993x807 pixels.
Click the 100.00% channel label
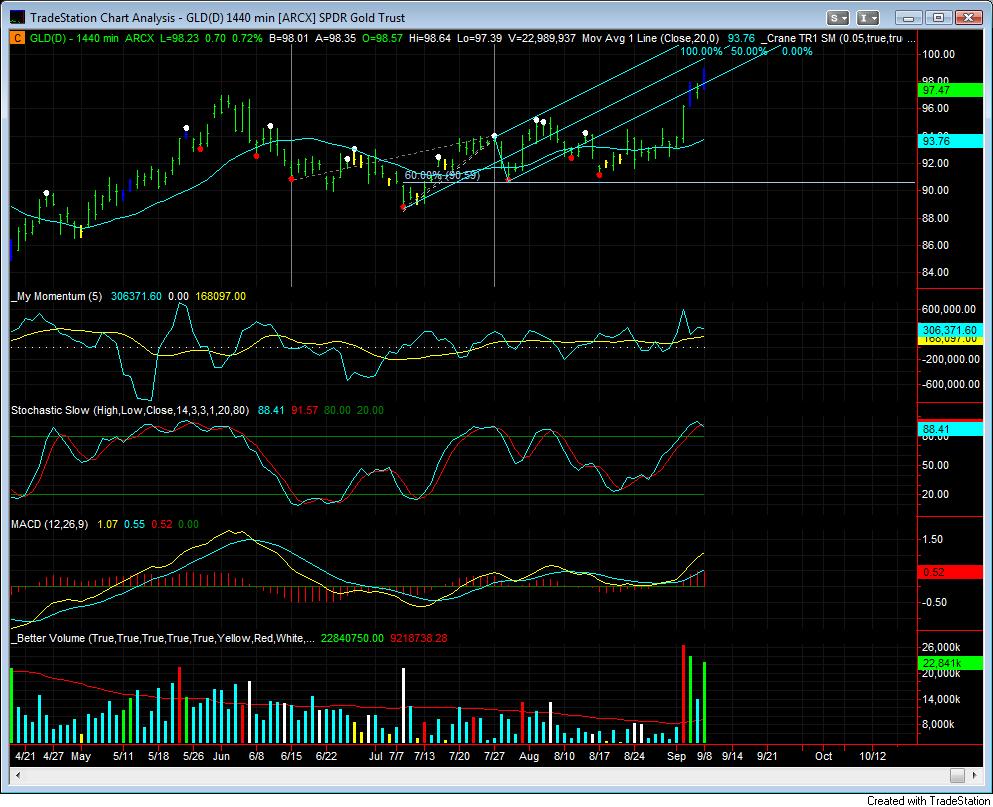pyautogui.click(x=701, y=51)
